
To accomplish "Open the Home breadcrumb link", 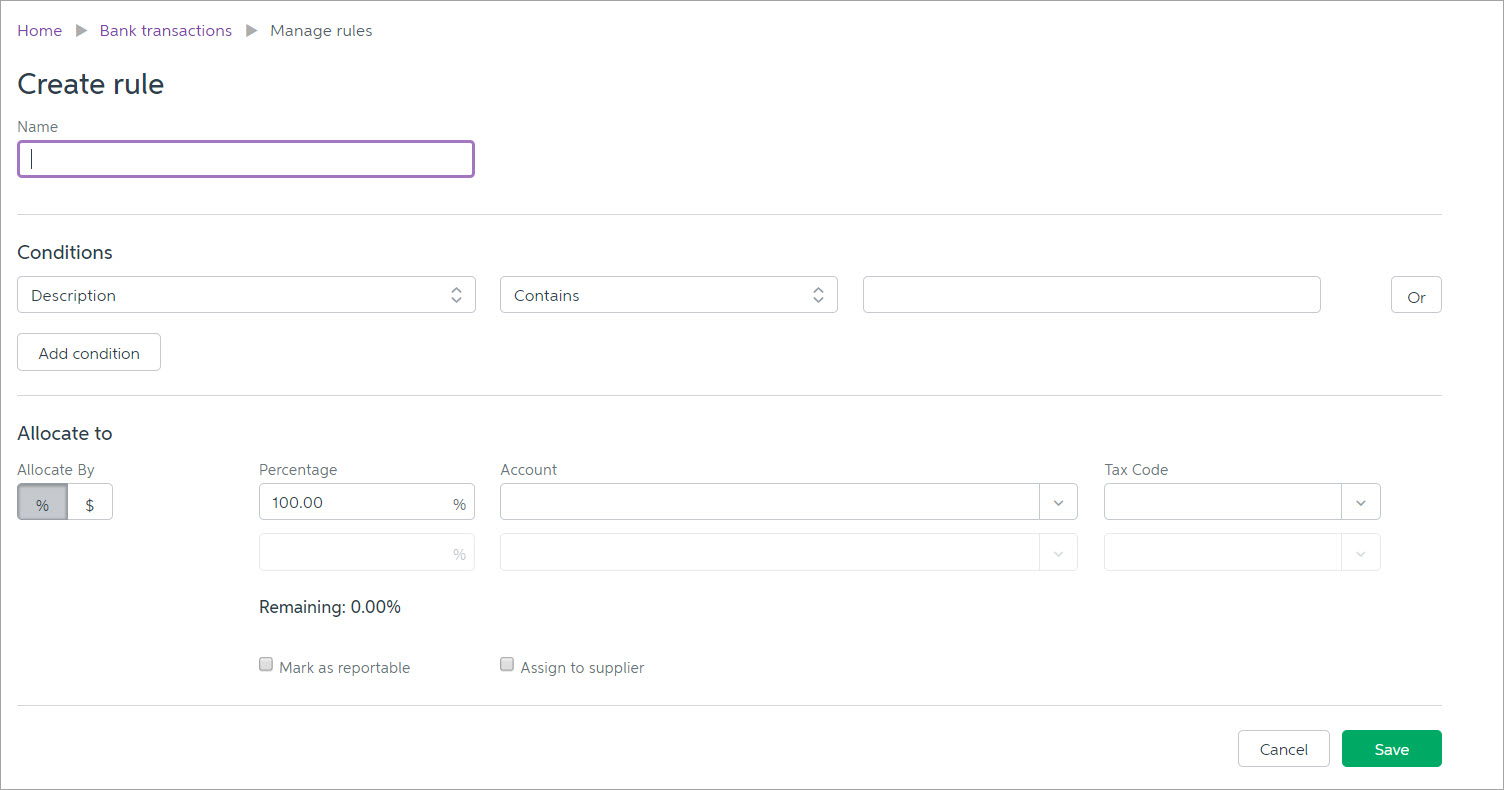I will coord(39,31).
